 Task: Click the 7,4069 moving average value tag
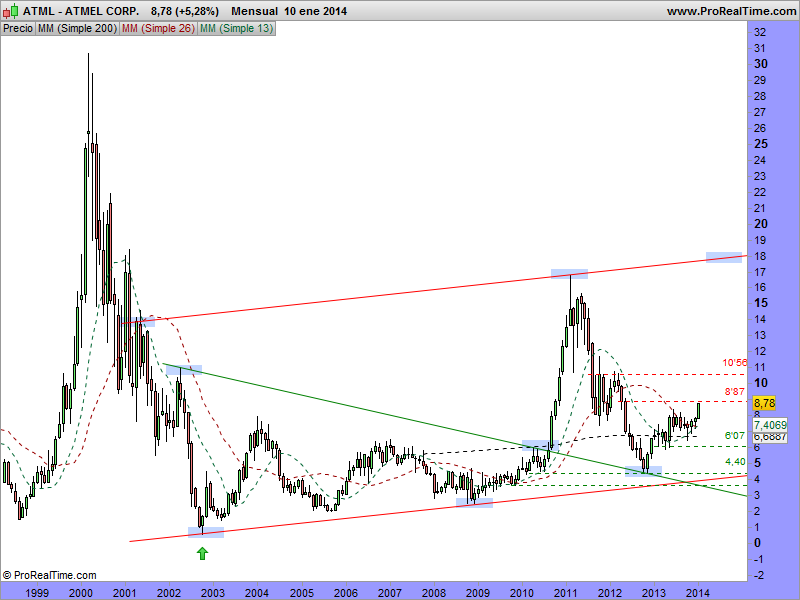coord(769,424)
